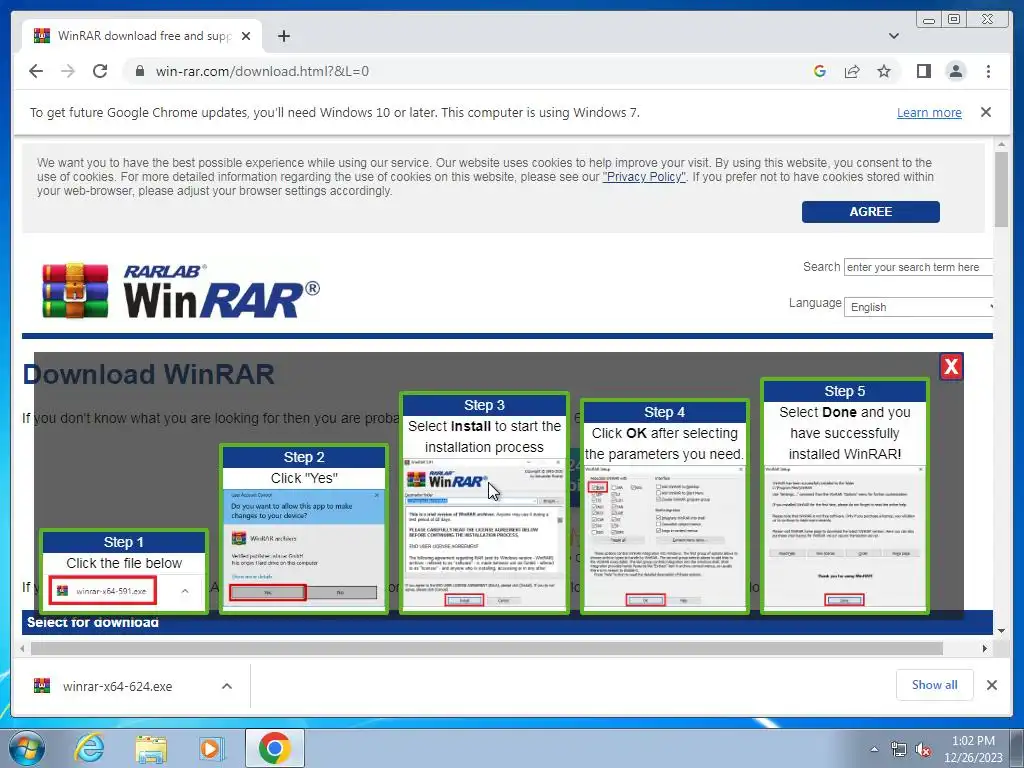Click the horizontal scrollbar right arrow
The height and width of the screenshot is (768, 1024).
[985, 648]
